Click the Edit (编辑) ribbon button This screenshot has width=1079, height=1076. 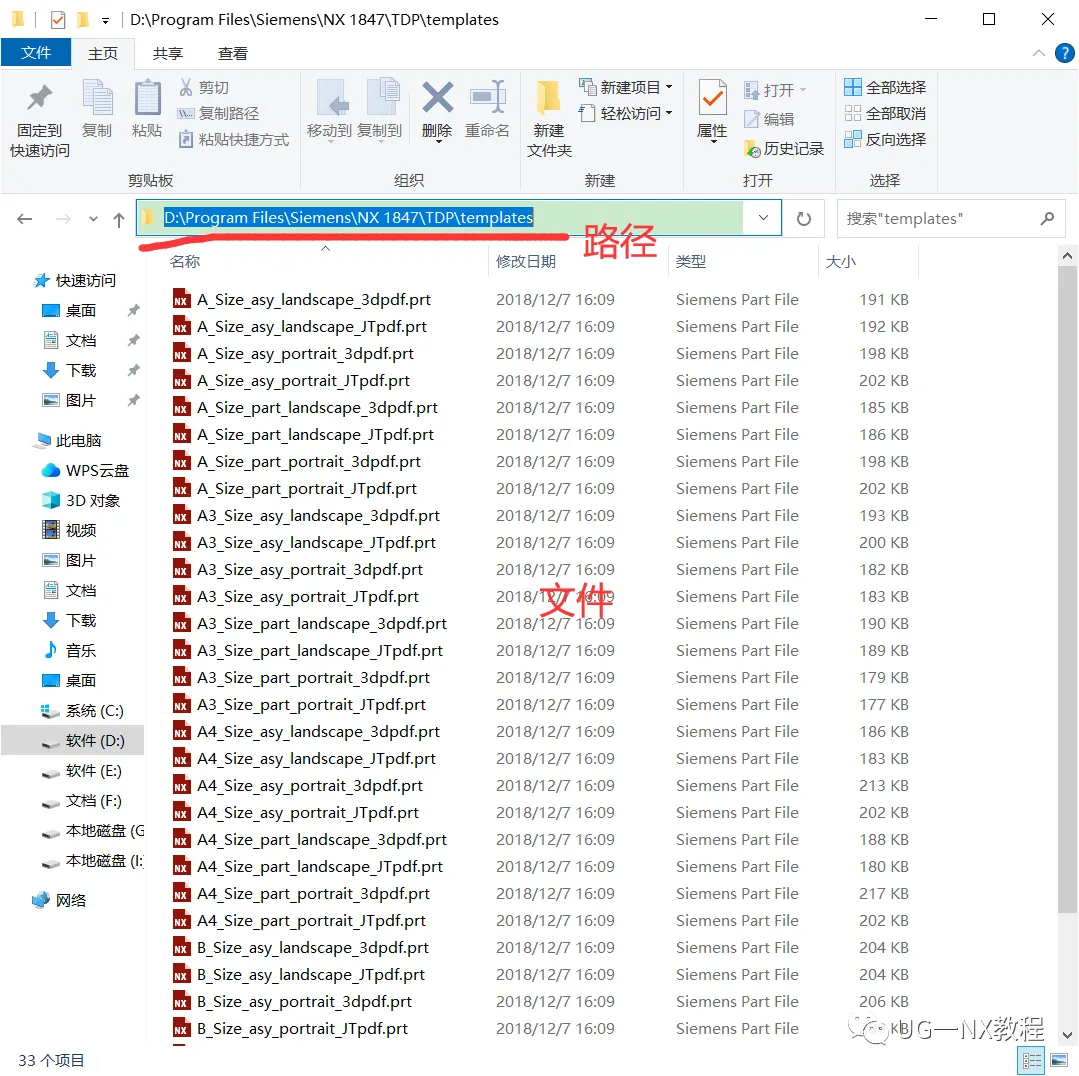(769, 119)
